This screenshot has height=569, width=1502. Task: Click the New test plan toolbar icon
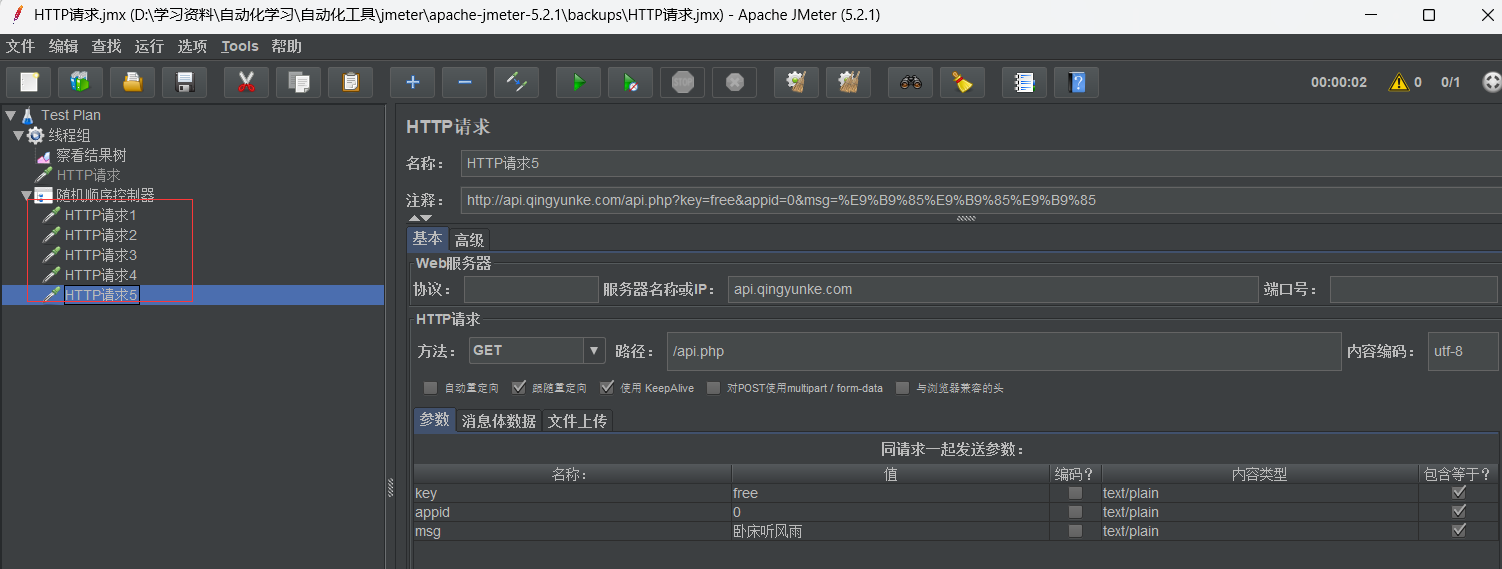point(29,82)
